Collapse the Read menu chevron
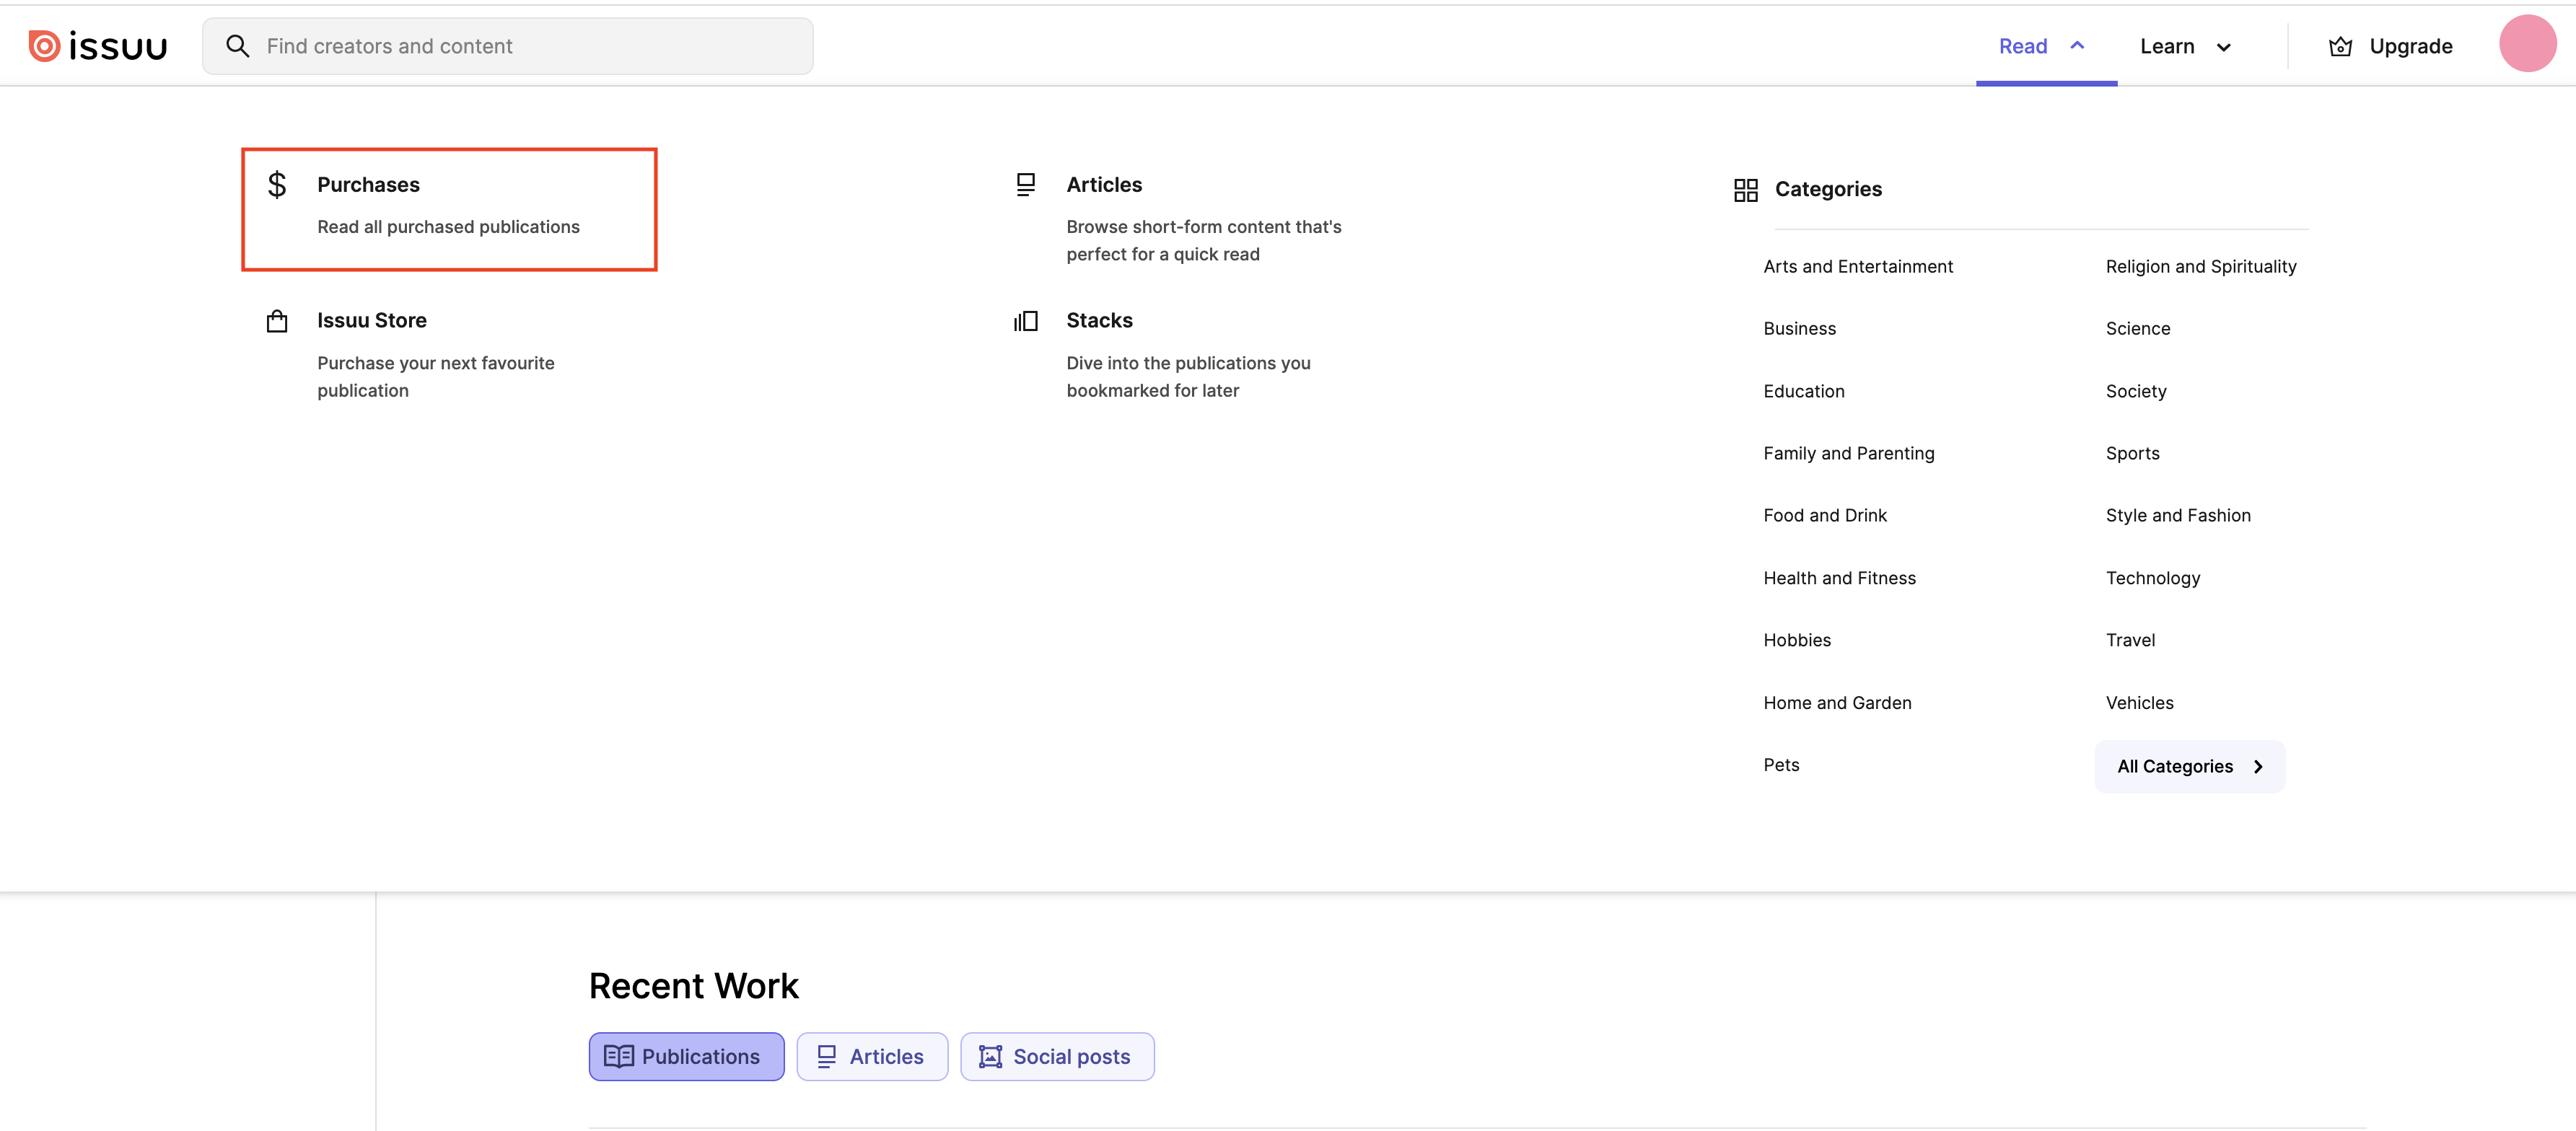 tap(2077, 46)
